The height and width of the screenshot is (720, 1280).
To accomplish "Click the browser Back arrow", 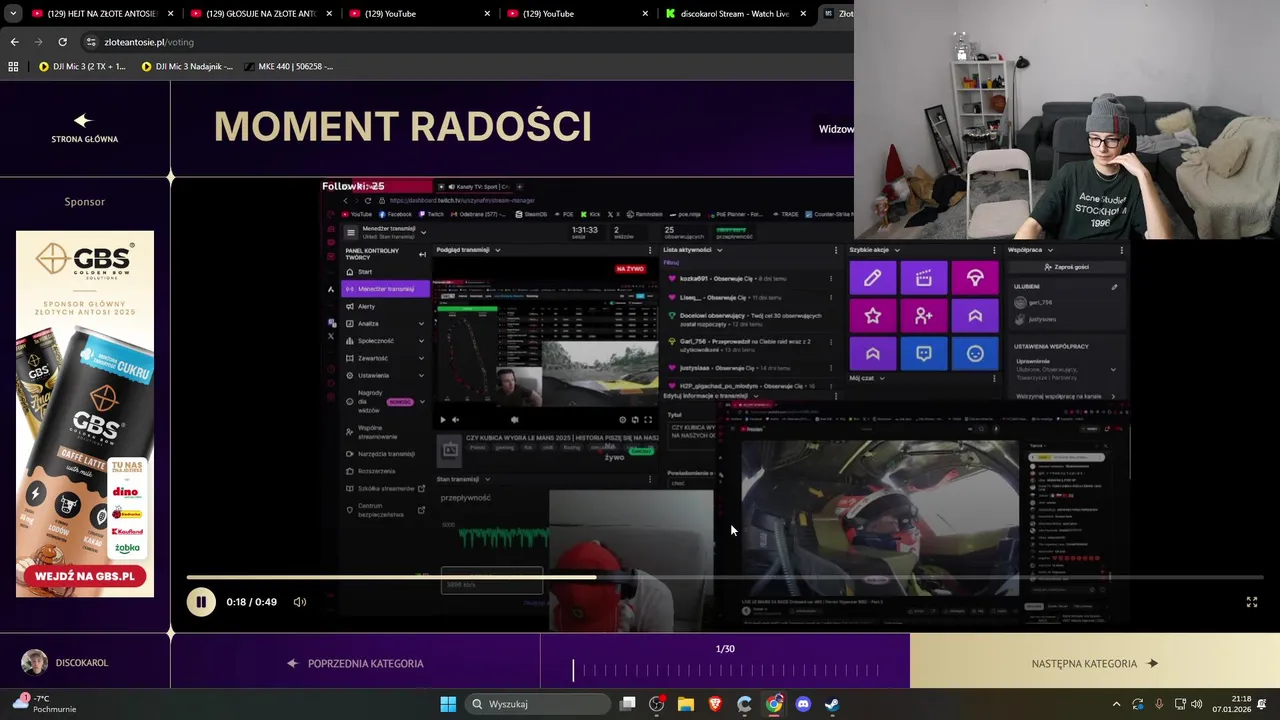I will [14, 42].
